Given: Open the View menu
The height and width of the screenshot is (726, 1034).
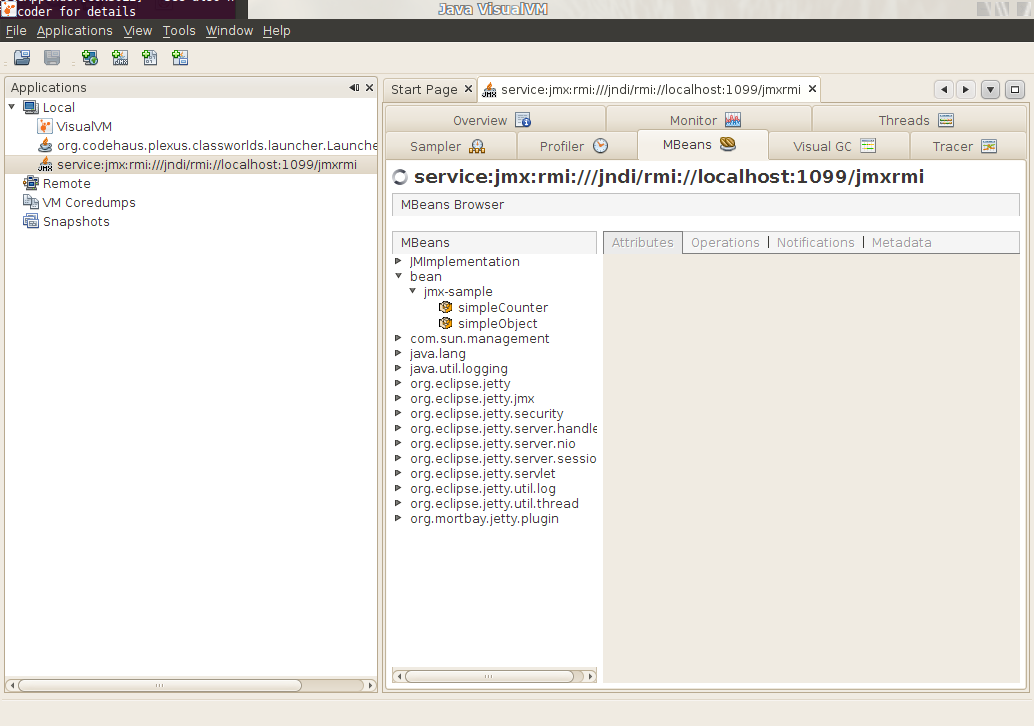Looking at the screenshot, I should [x=137, y=31].
